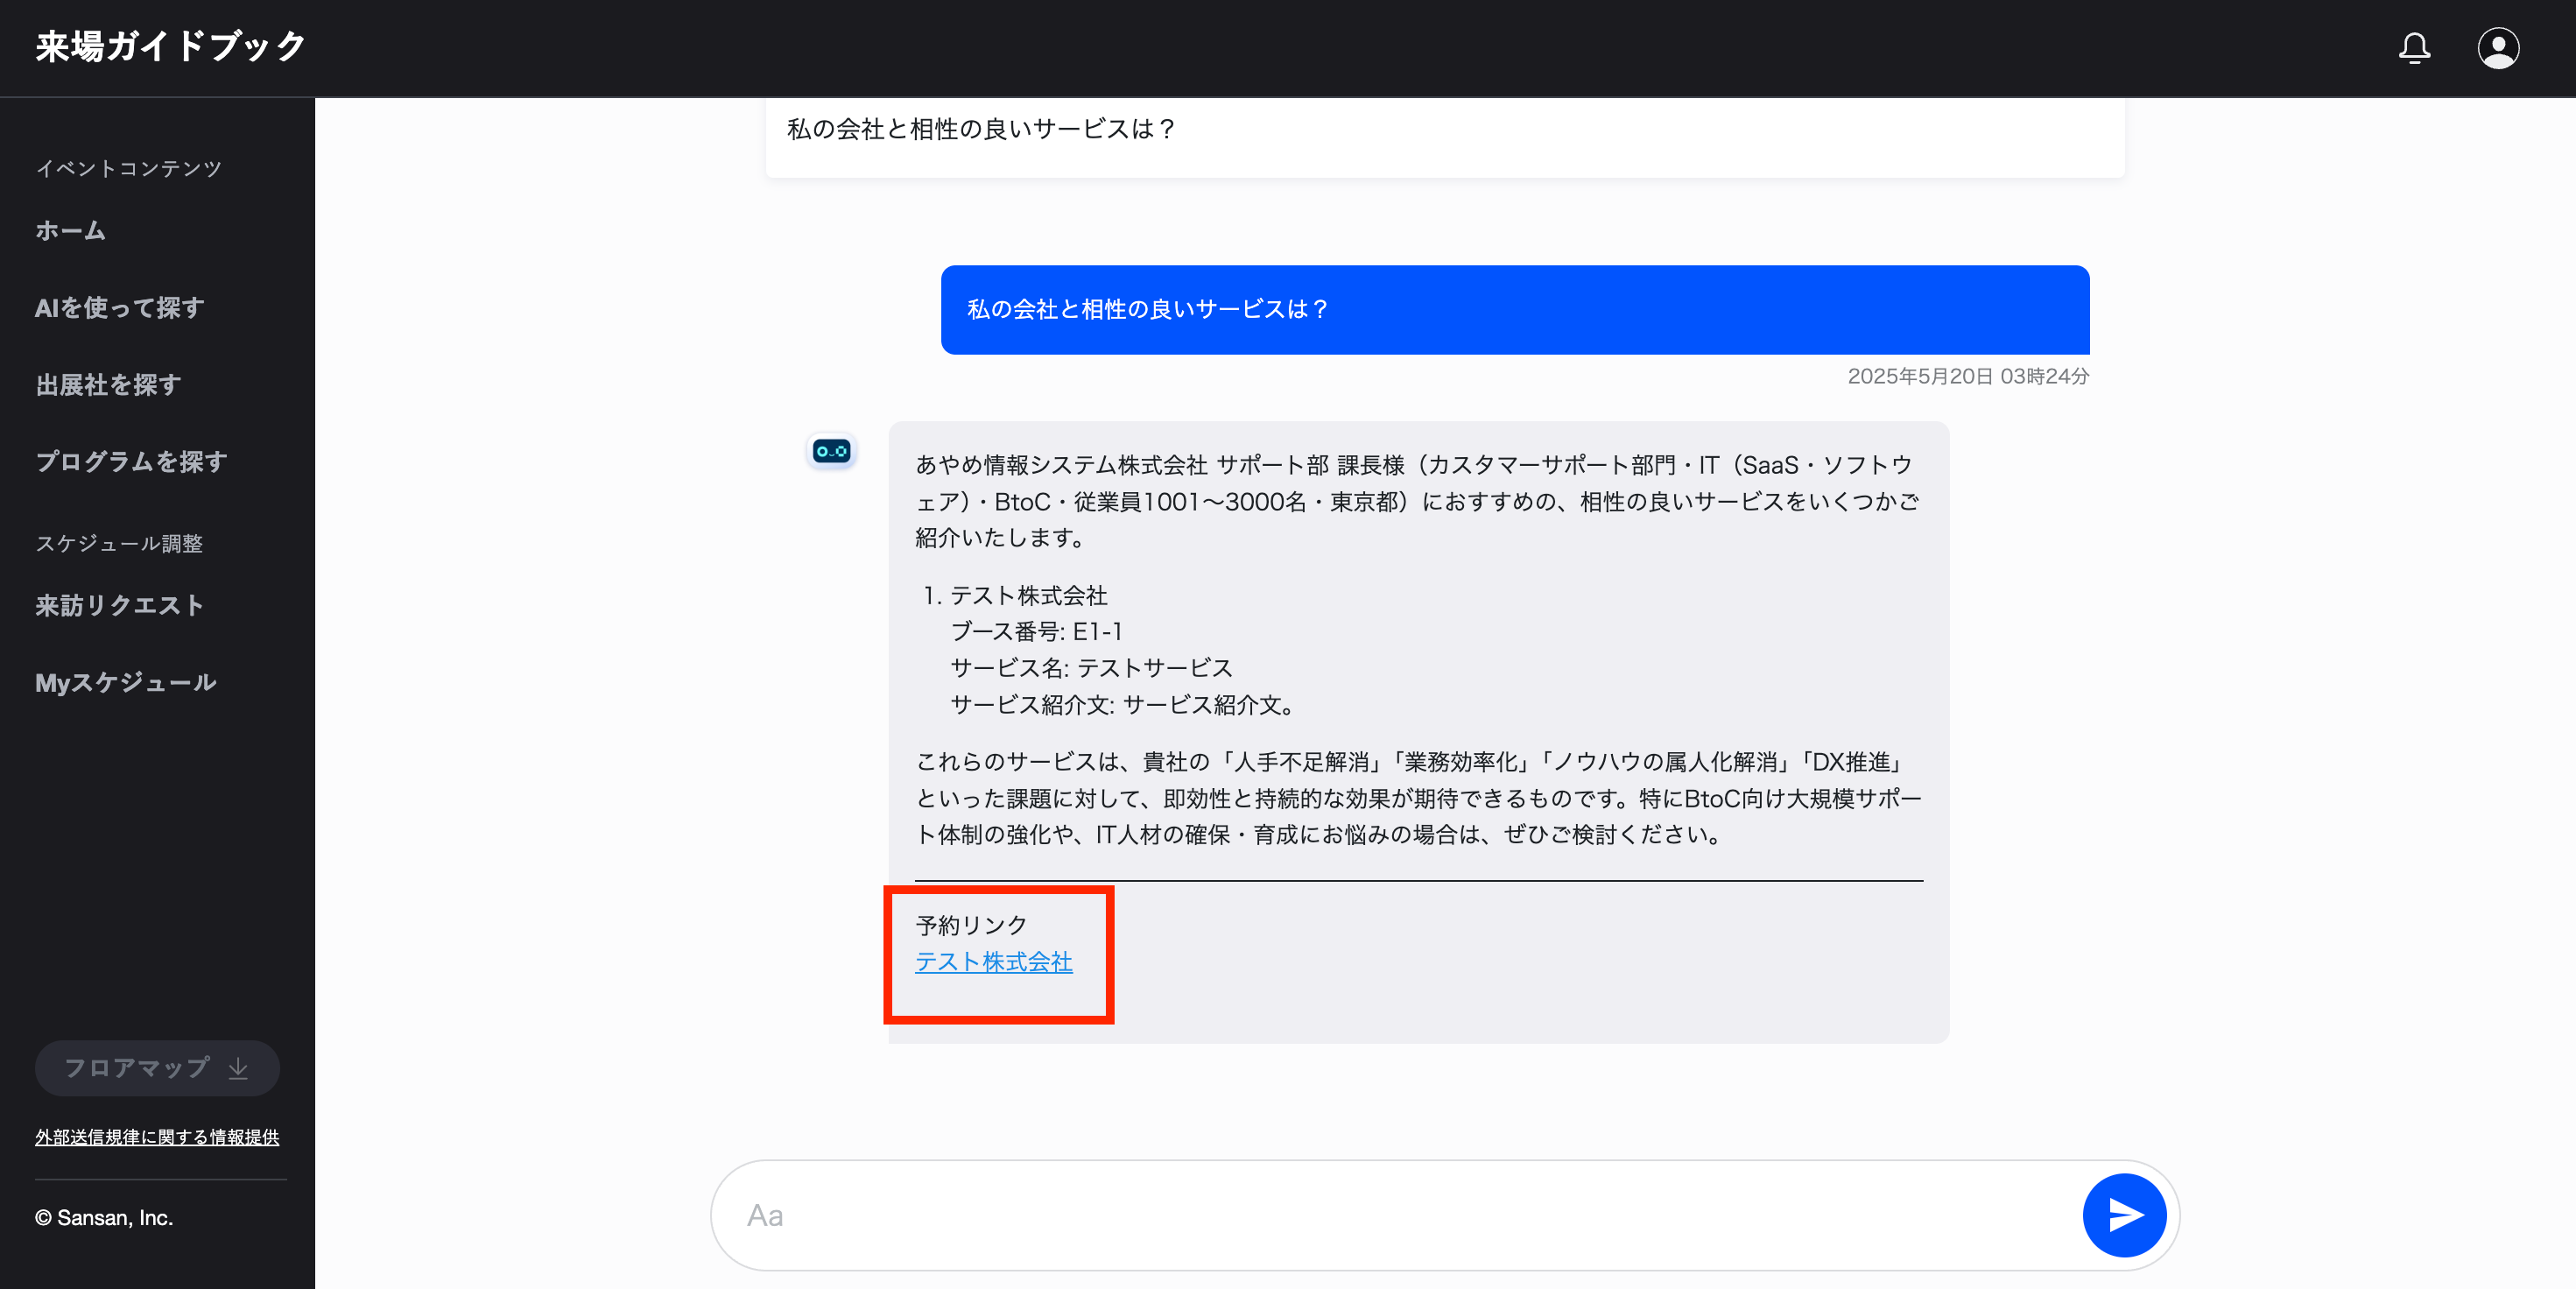Screen dimensions: 2576x1289
Task: Open AIを使って探す in the sidebar
Action: click(x=120, y=307)
